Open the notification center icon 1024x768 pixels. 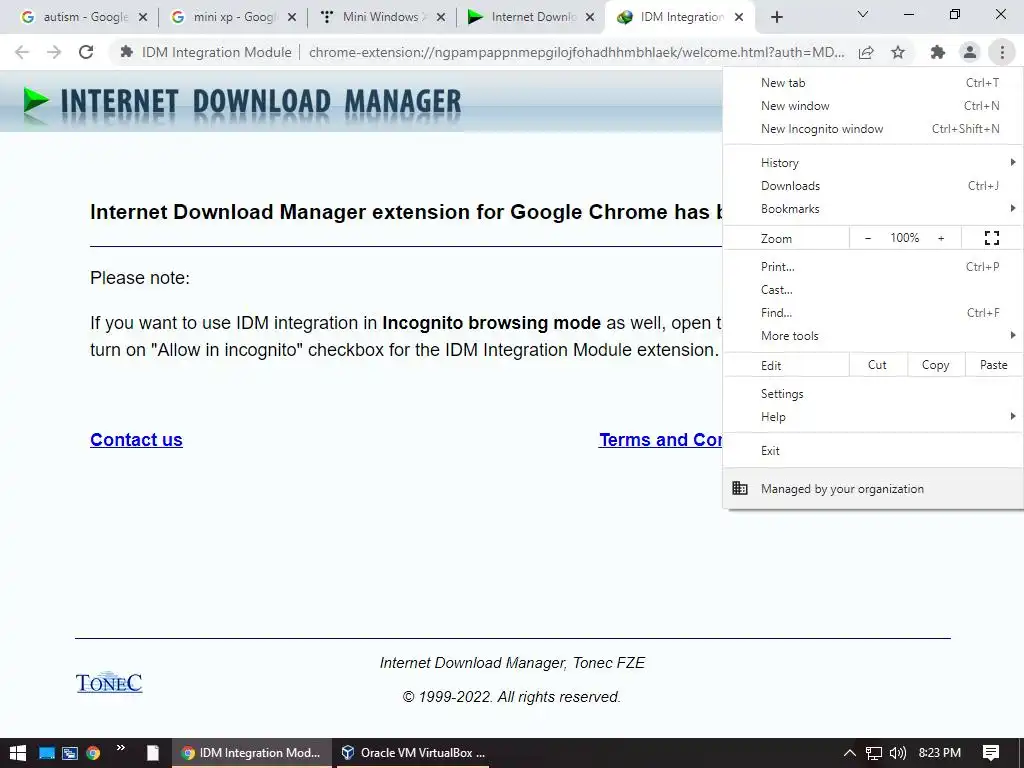tap(991, 753)
